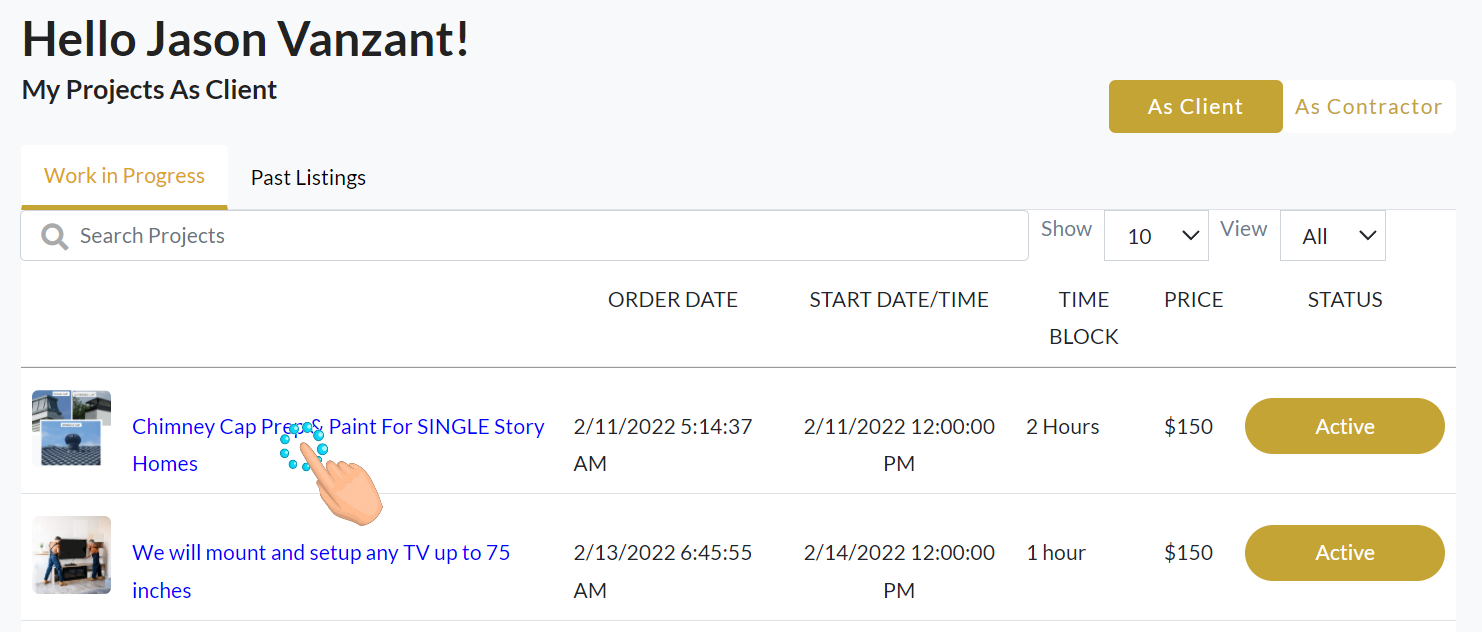This screenshot has height=632, width=1482.
Task: Click the STATUS column header
Action: pos(1344,300)
